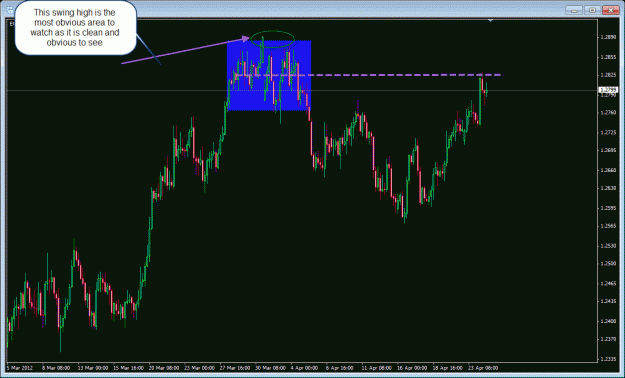
Task: Click the 16 Apr 00:00 time label
Action: pos(412,368)
